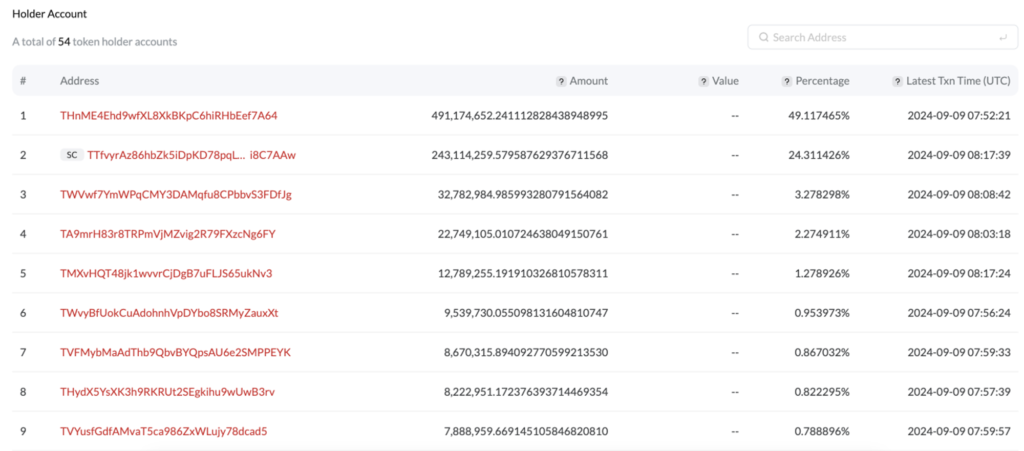Image resolution: width=1024 pixels, height=451 pixels.
Task: Open the Value column help icon
Action: coord(703,82)
